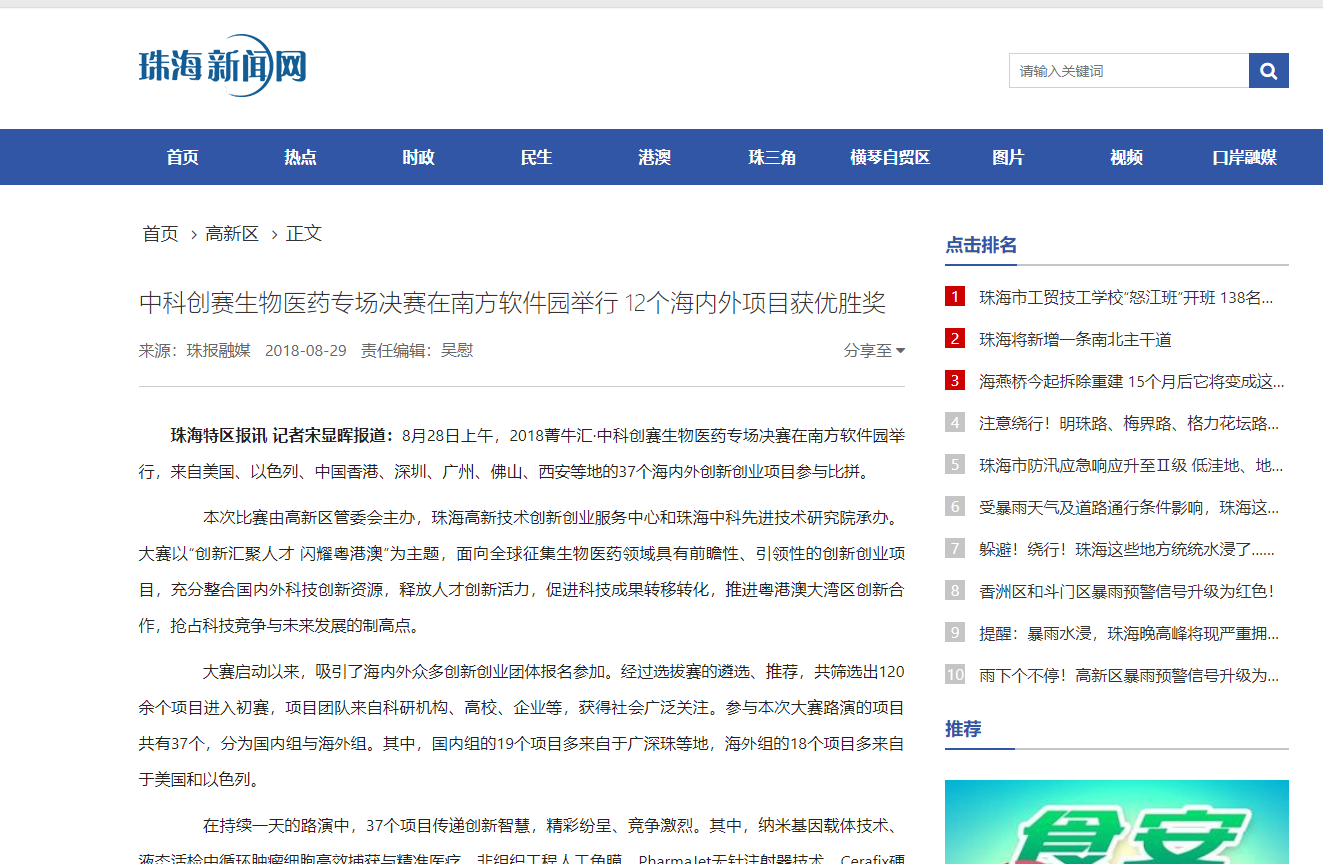The image size is (1323, 864).
Task: Open ranked article 珠海市工贸技工学校"怒江班"开班
Action: point(1126,297)
